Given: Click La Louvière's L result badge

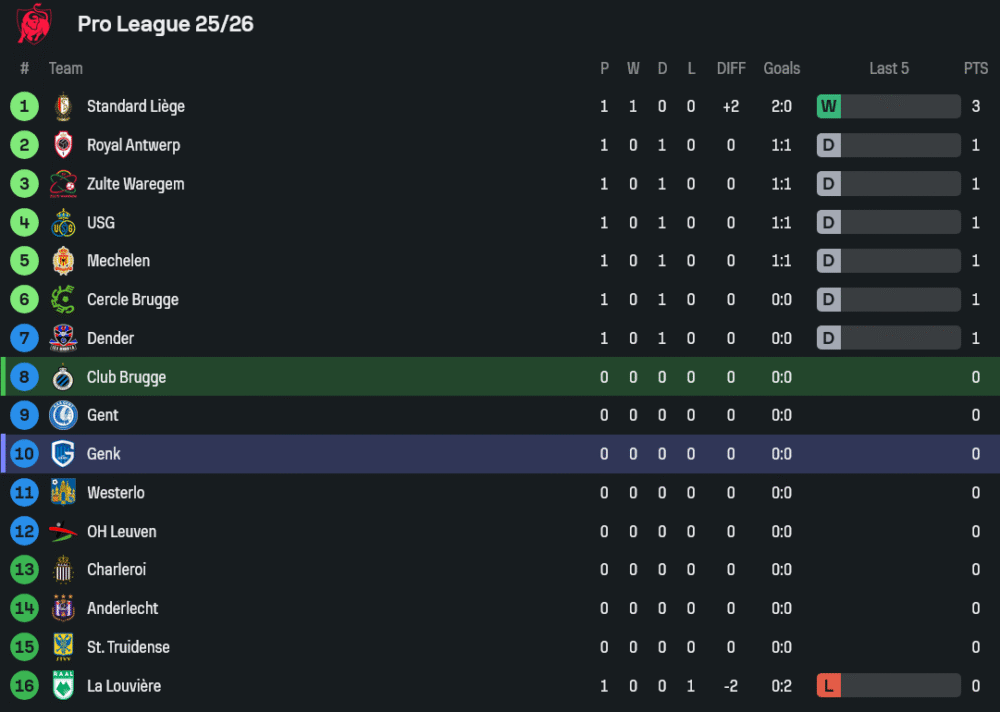Looking at the screenshot, I should (x=829, y=686).
